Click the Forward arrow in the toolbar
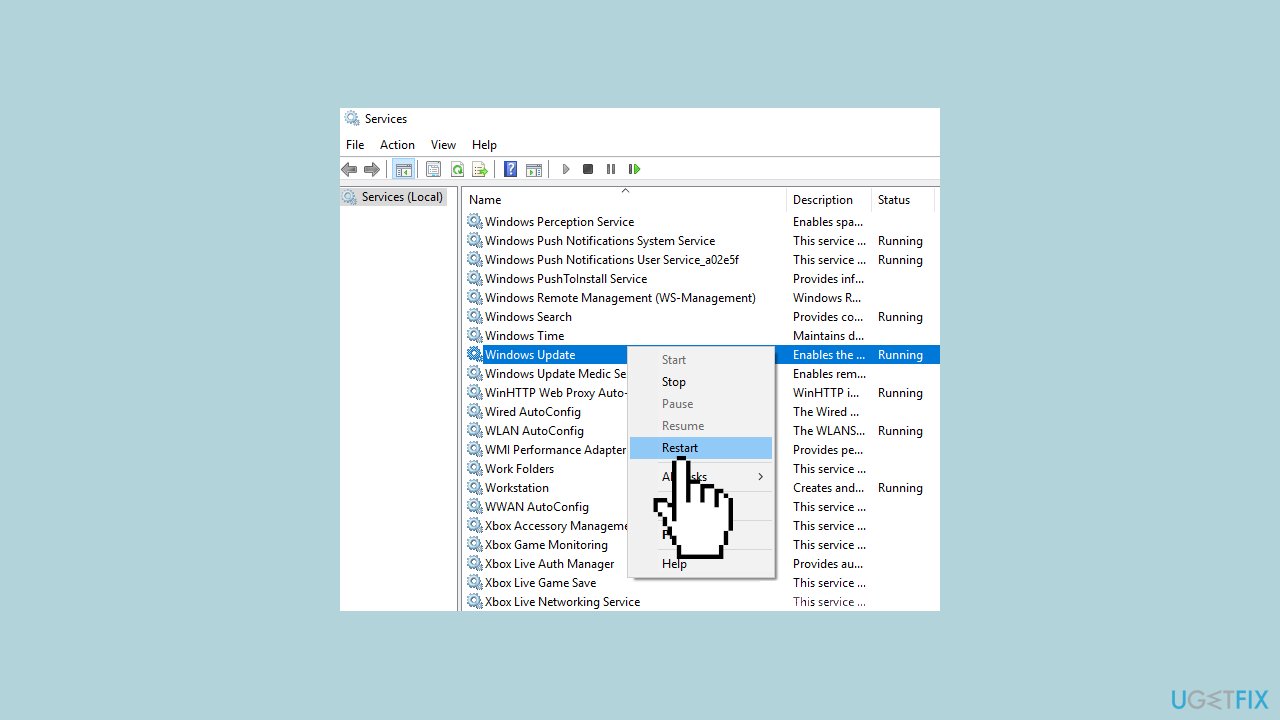Viewport: 1280px width, 720px height. click(x=372, y=170)
